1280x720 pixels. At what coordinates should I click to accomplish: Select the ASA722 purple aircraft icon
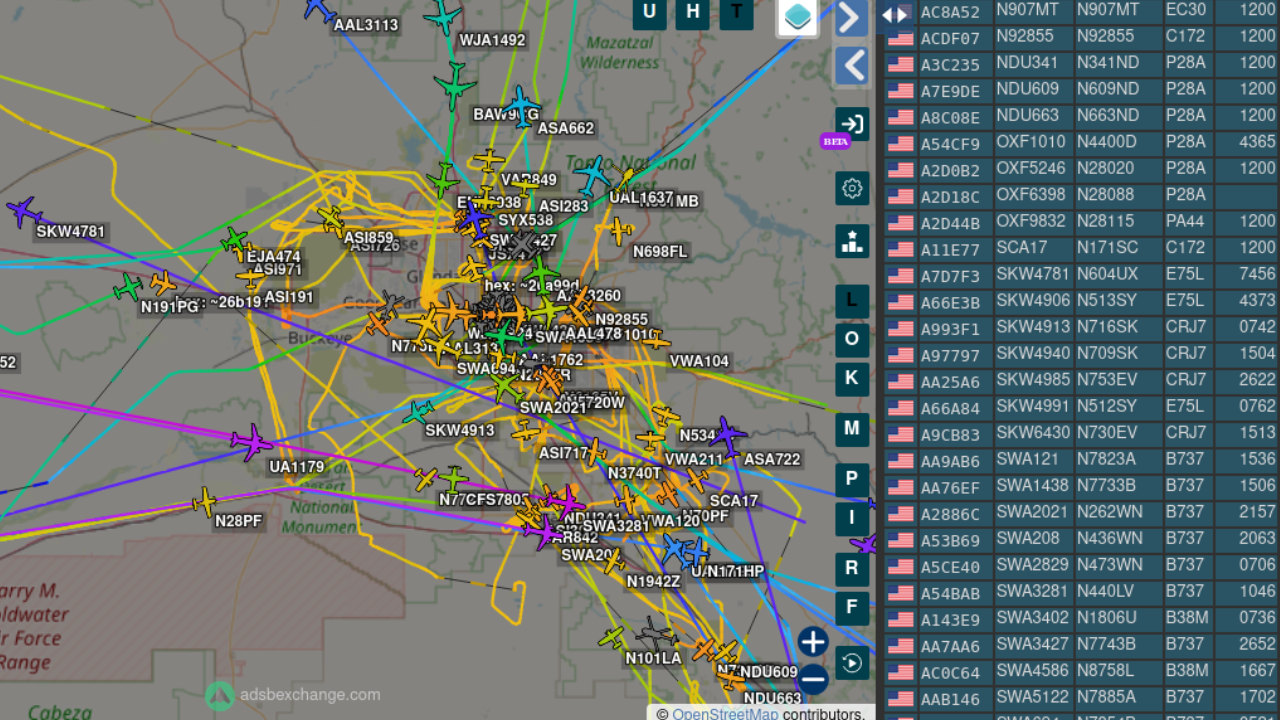(x=726, y=437)
